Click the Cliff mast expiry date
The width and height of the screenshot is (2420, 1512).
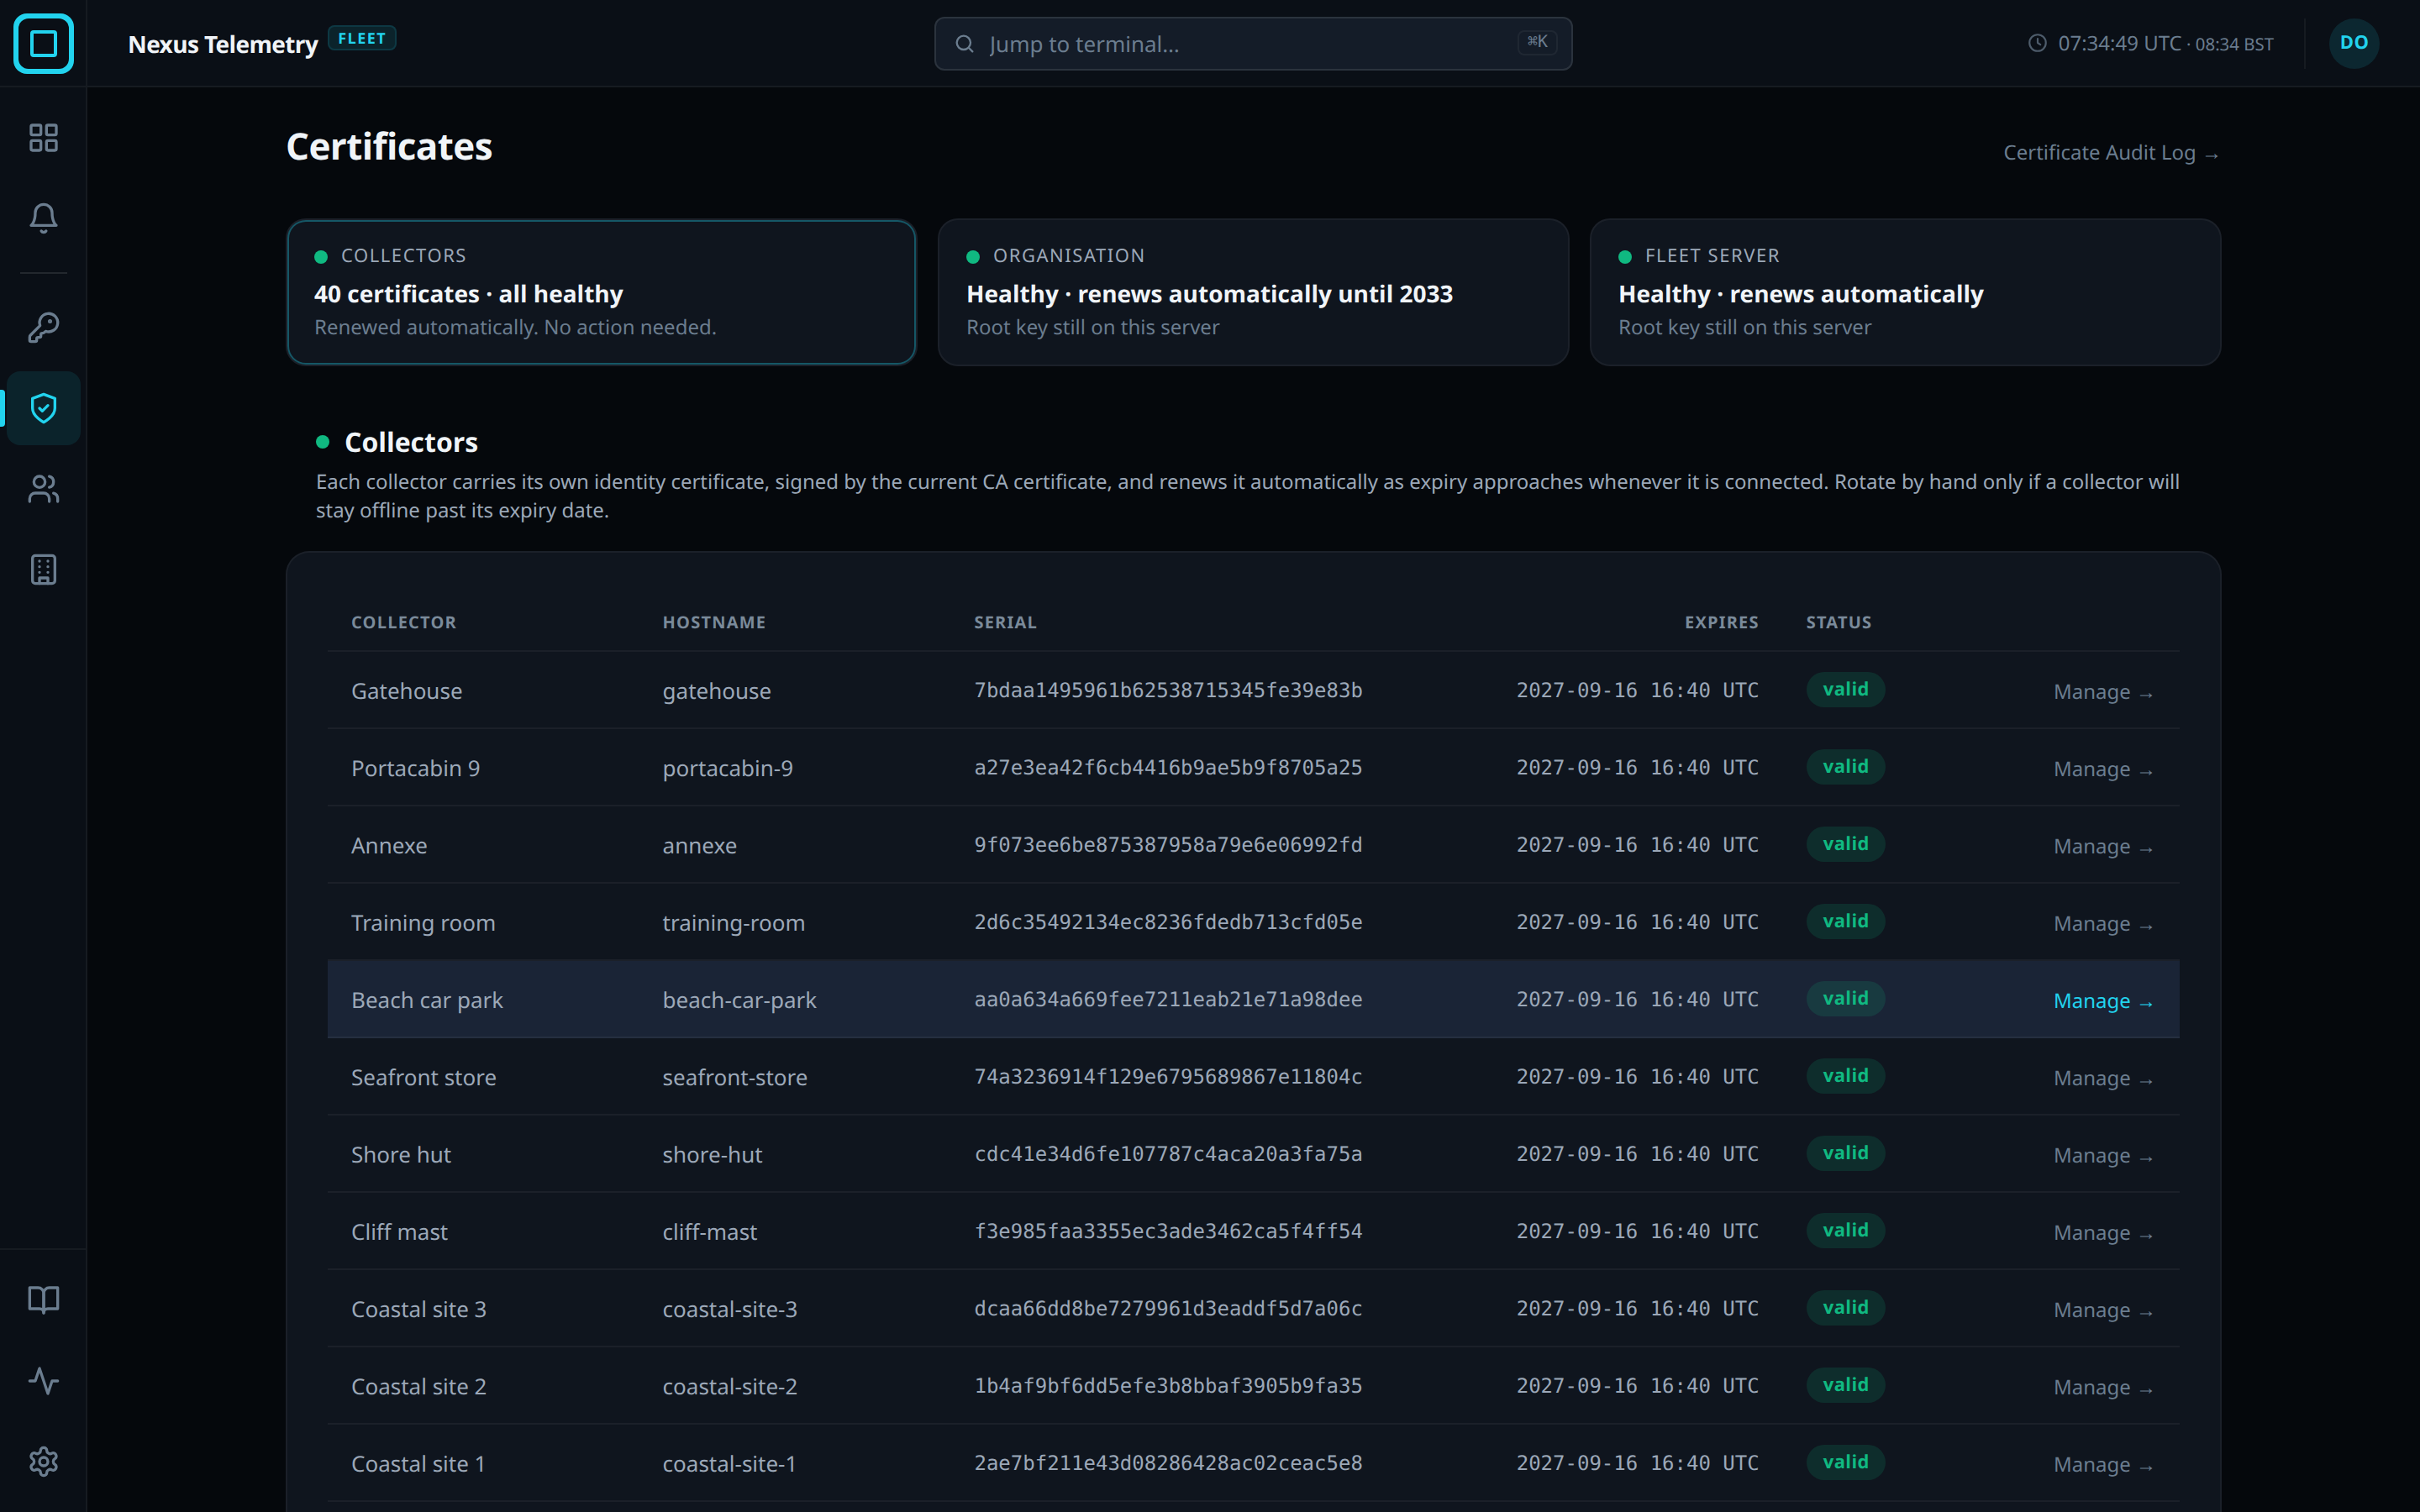tap(1637, 1231)
